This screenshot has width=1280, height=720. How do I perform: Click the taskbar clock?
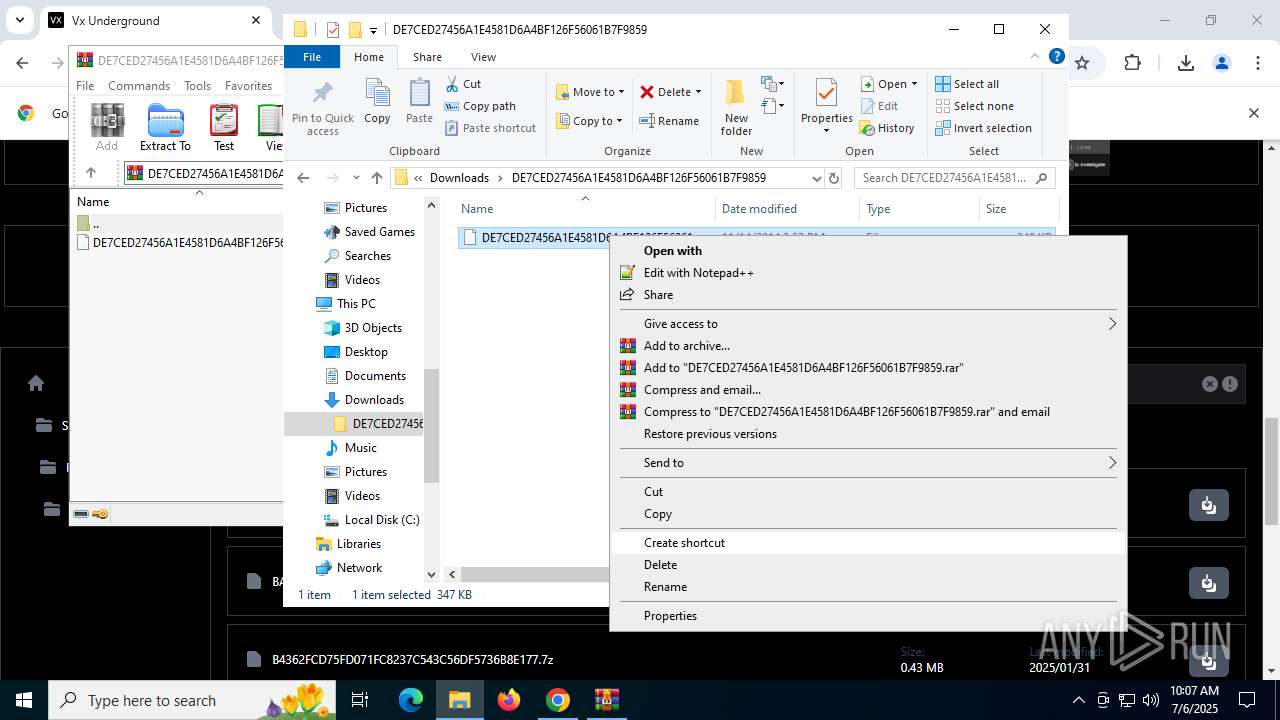click(x=1194, y=700)
